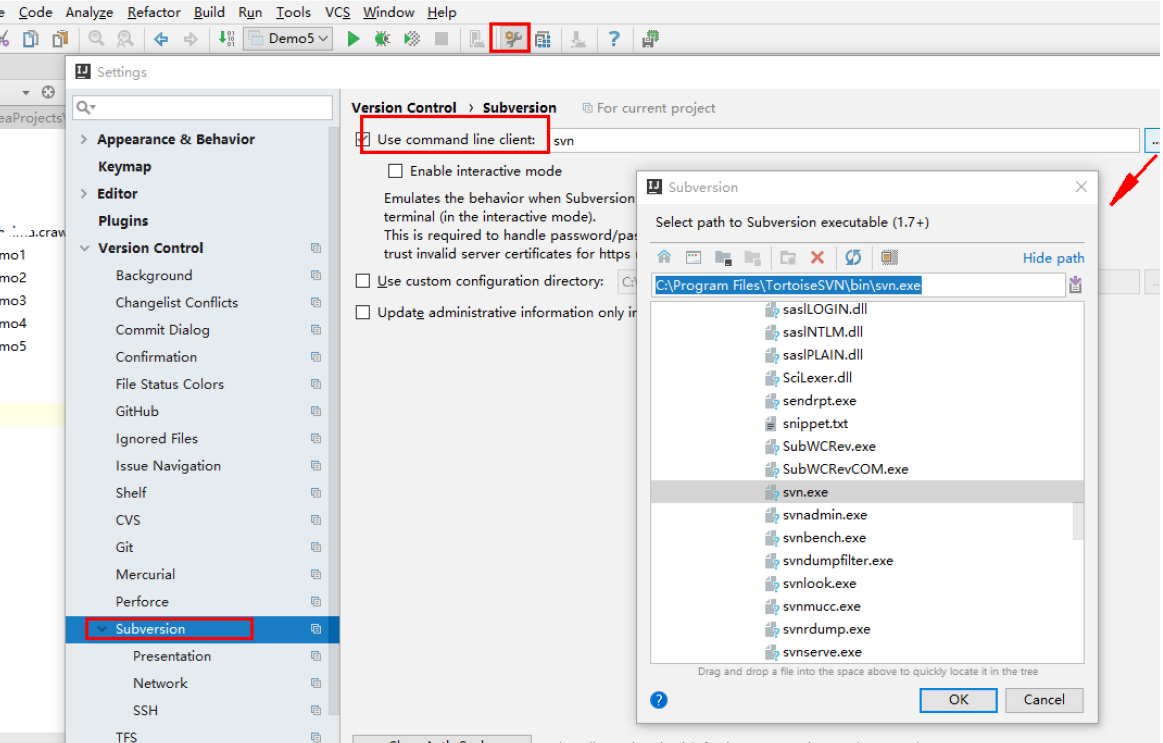The height and width of the screenshot is (743, 1163).
Task: Click the Copy toolbar icon
Action: pos(30,39)
